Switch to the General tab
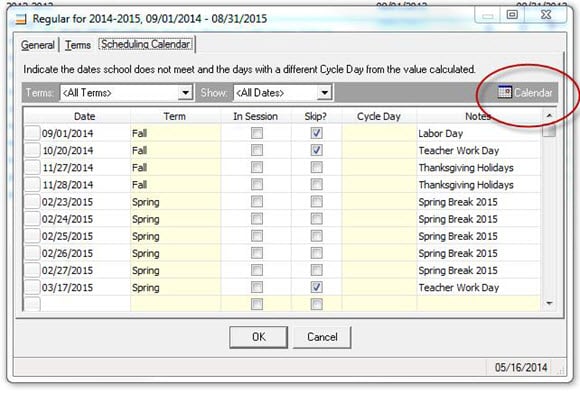Viewport: 580px width, 393px height. [37, 45]
